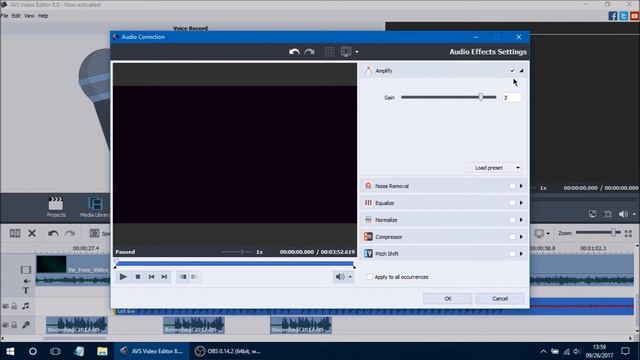This screenshot has width=640, height=360.
Task: Click the monitor preview icon
Action: (x=346, y=52)
